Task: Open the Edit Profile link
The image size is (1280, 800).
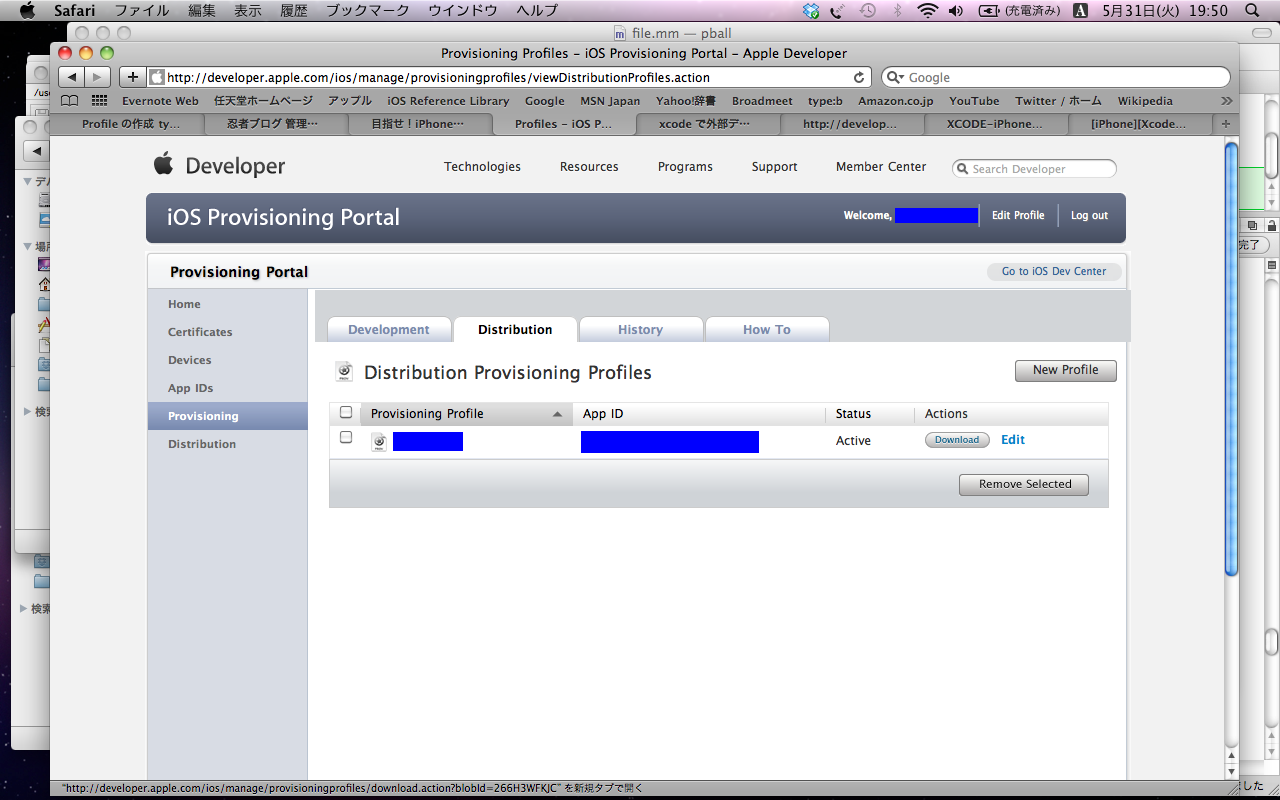Action: point(1018,215)
